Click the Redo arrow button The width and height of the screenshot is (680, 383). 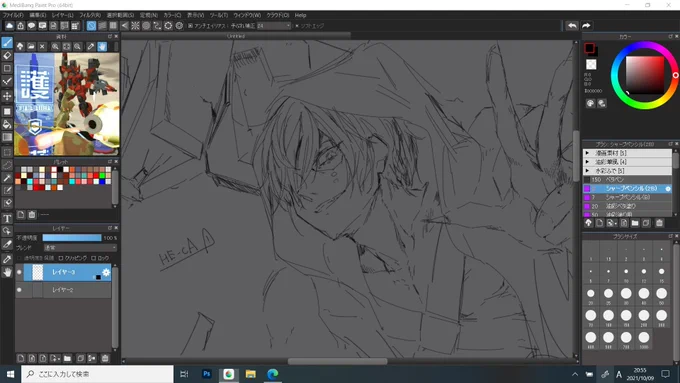click(586, 26)
